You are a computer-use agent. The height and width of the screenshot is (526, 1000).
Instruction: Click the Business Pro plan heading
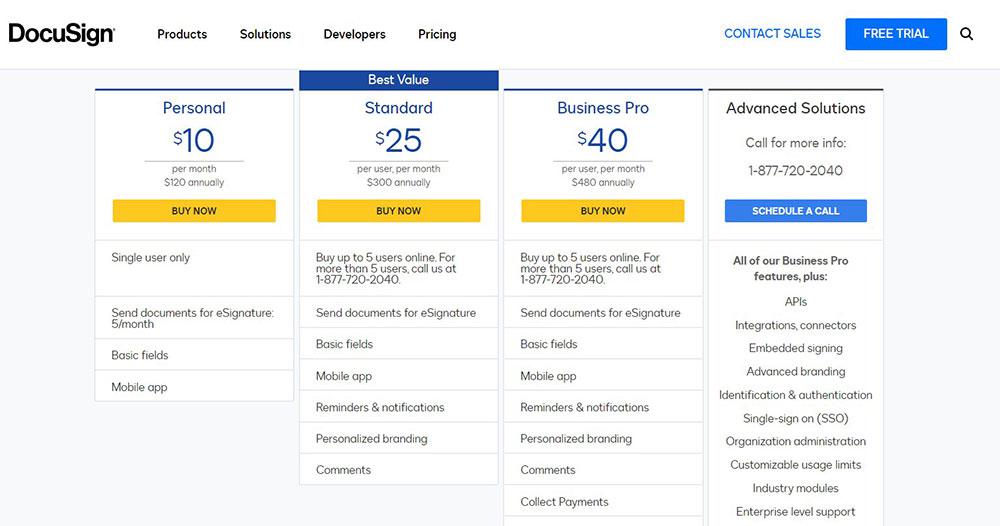click(603, 108)
